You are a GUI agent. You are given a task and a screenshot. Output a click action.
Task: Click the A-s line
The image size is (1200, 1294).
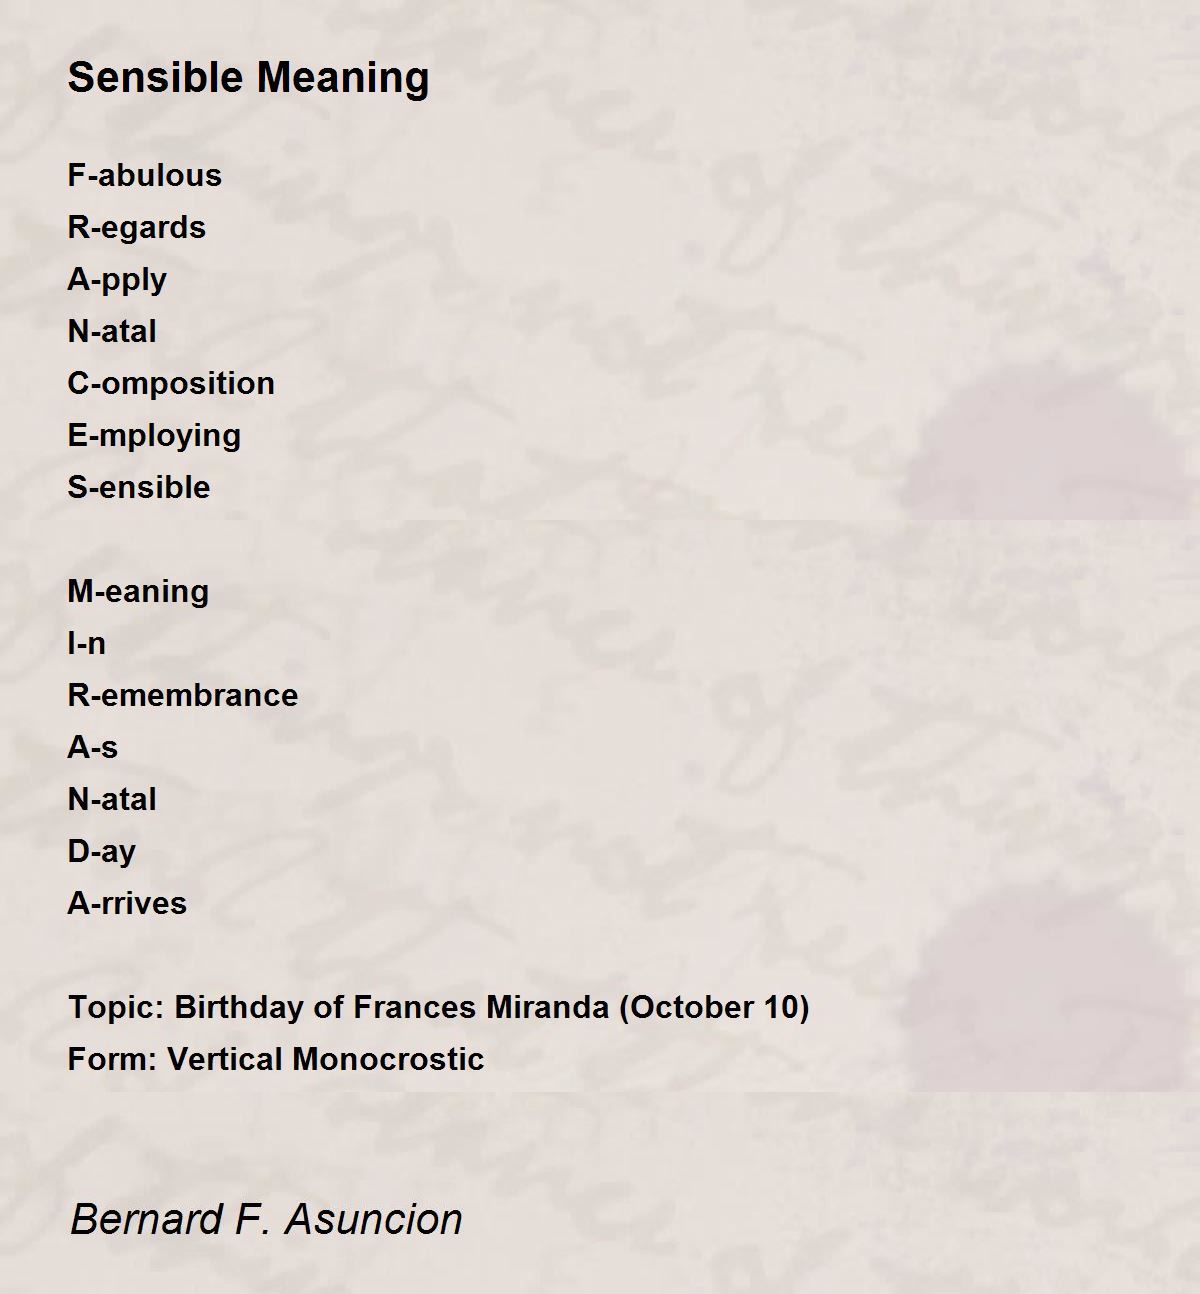click(92, 747)
